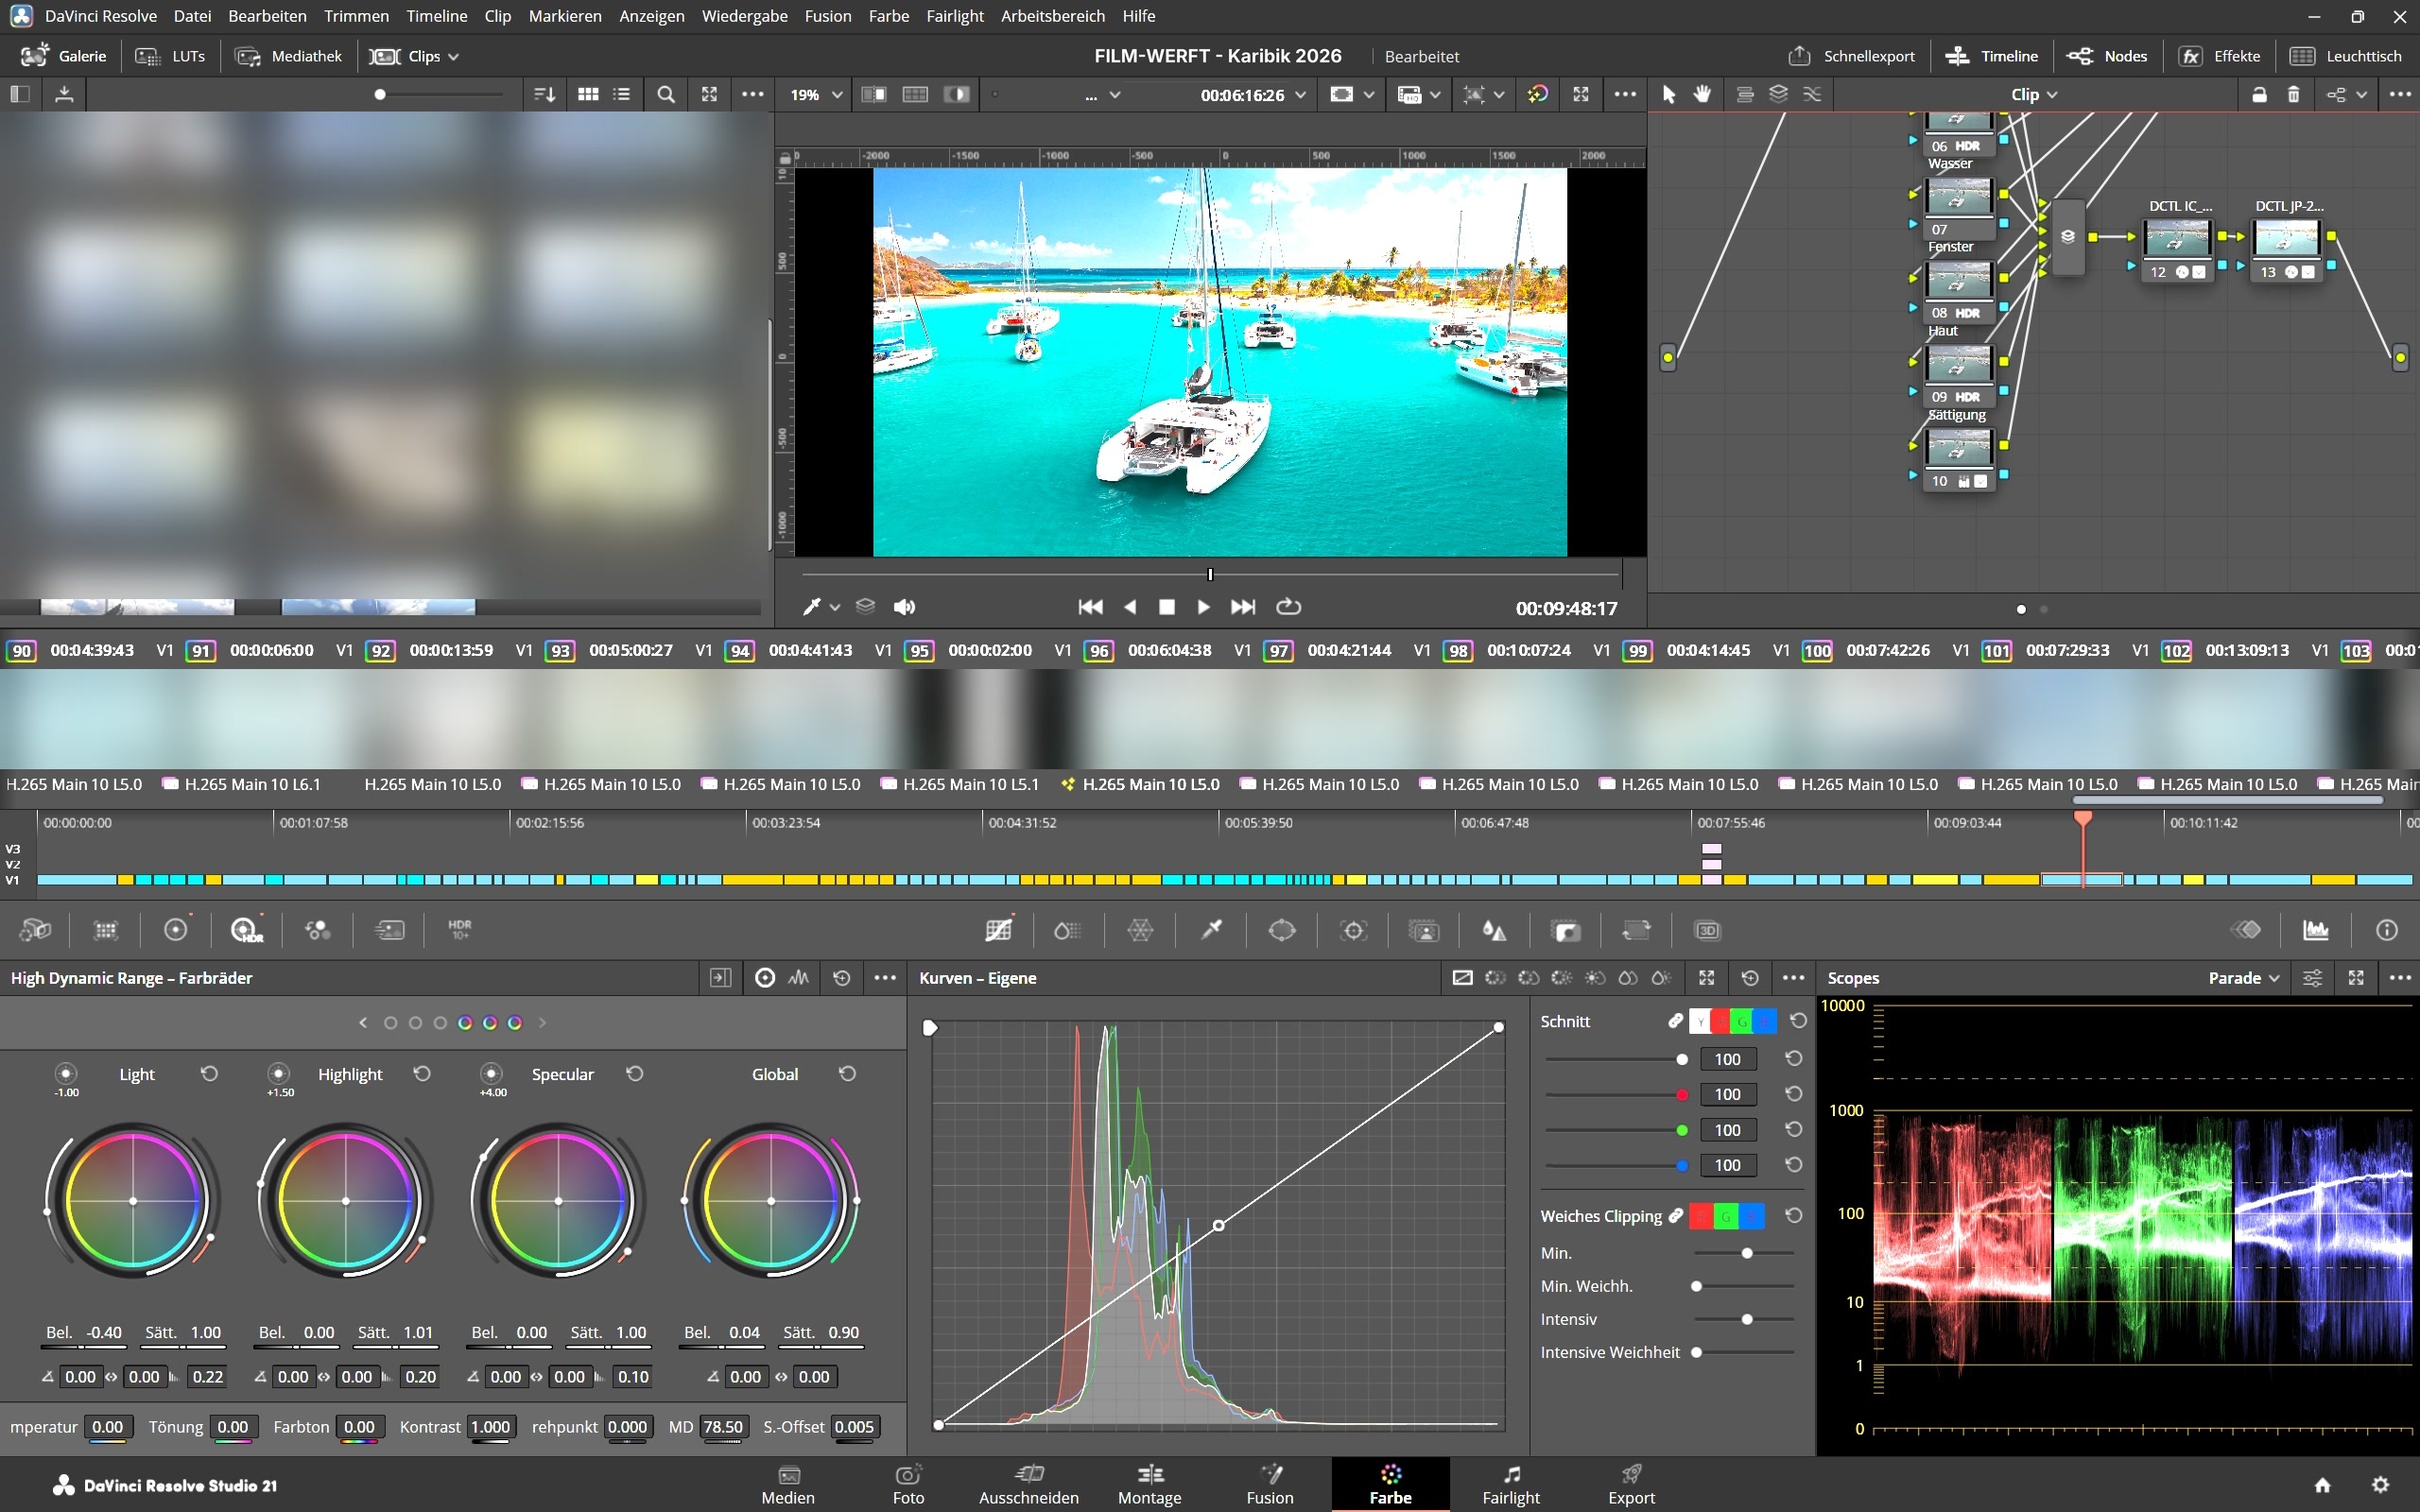
Task: Open the Power Window palette icon
Action: pyautogui.click(x=1282, y=931)
